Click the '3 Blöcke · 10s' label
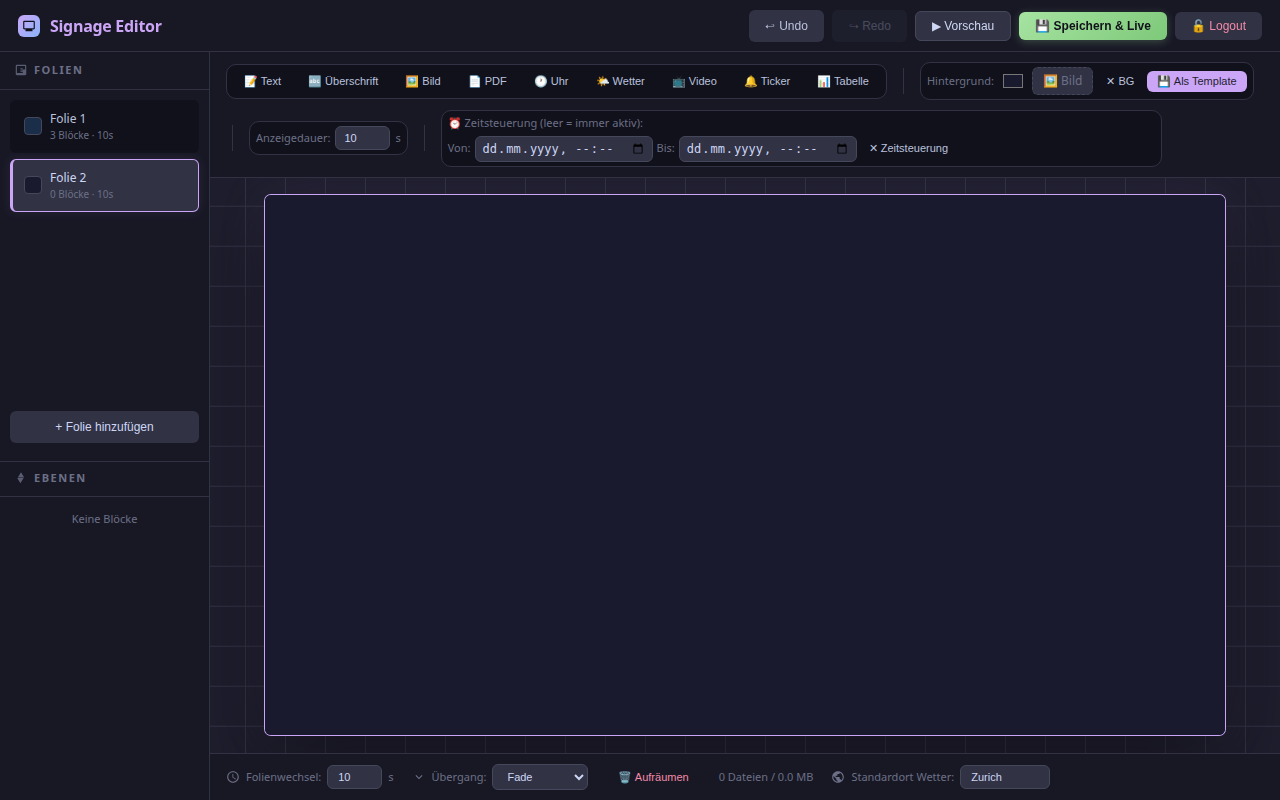The height and width of the screenshot is (800, 1280). (x=81, y=135)
